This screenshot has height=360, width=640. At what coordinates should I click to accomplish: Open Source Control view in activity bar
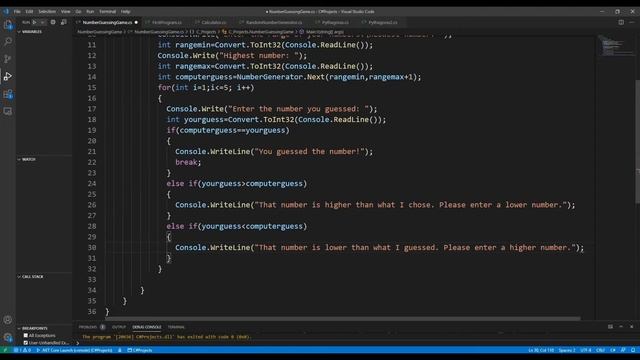click(x=8, y=59)
